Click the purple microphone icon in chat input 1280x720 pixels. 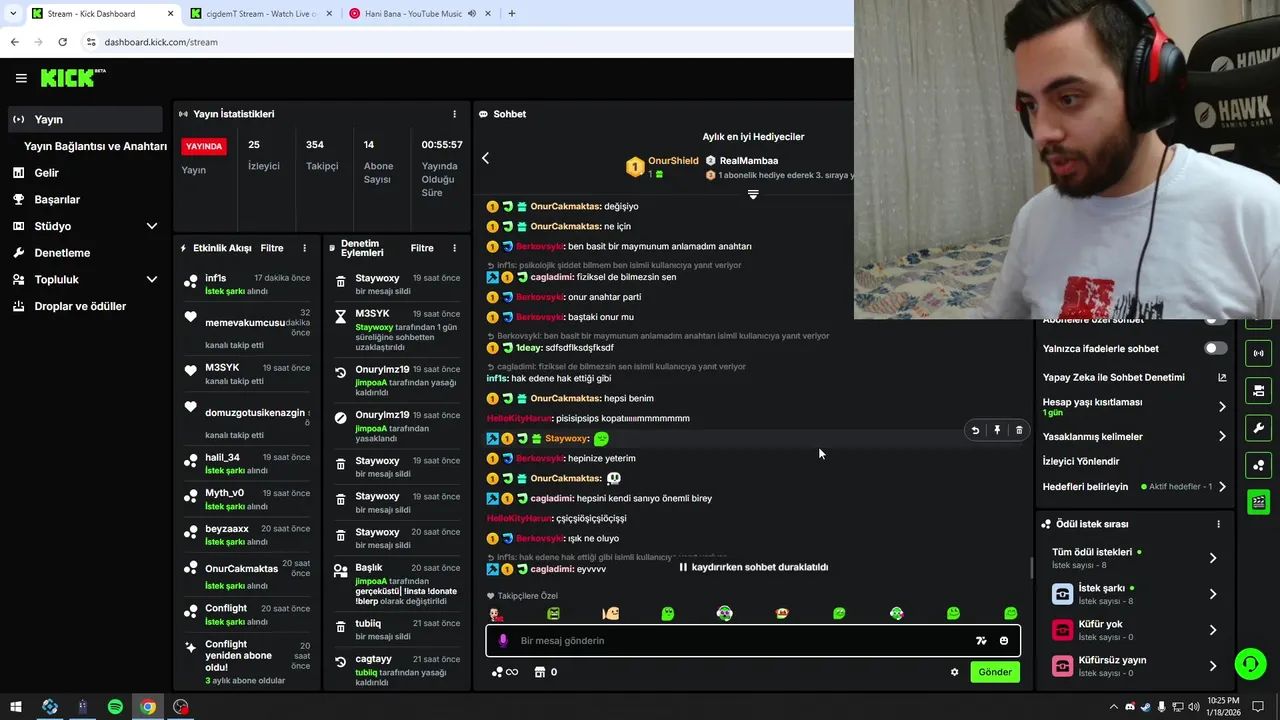(x=503, y=641)
